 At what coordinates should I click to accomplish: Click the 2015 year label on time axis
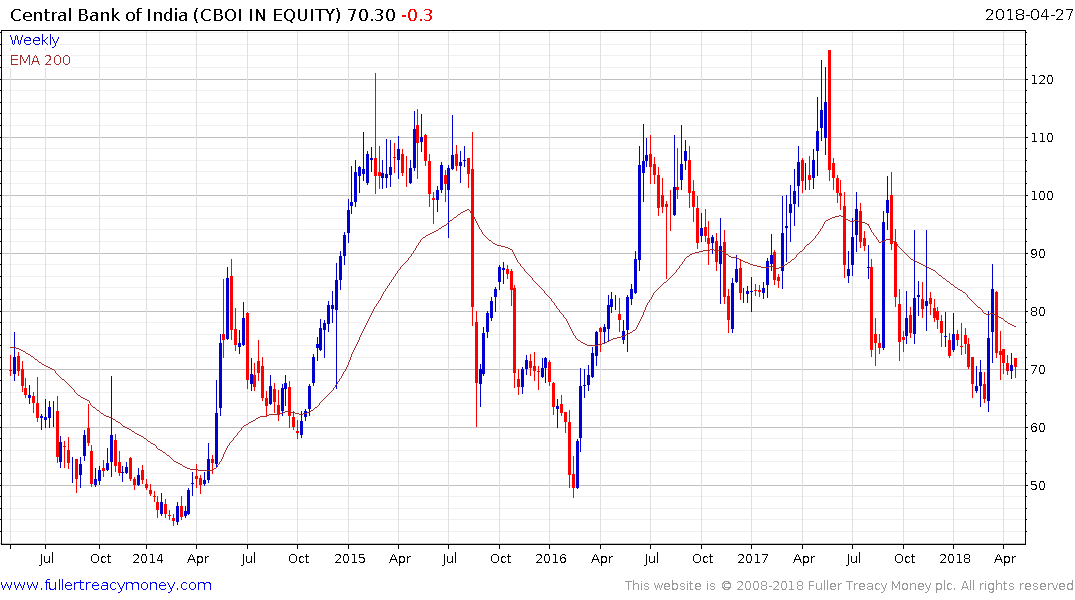tap(350, 559)
